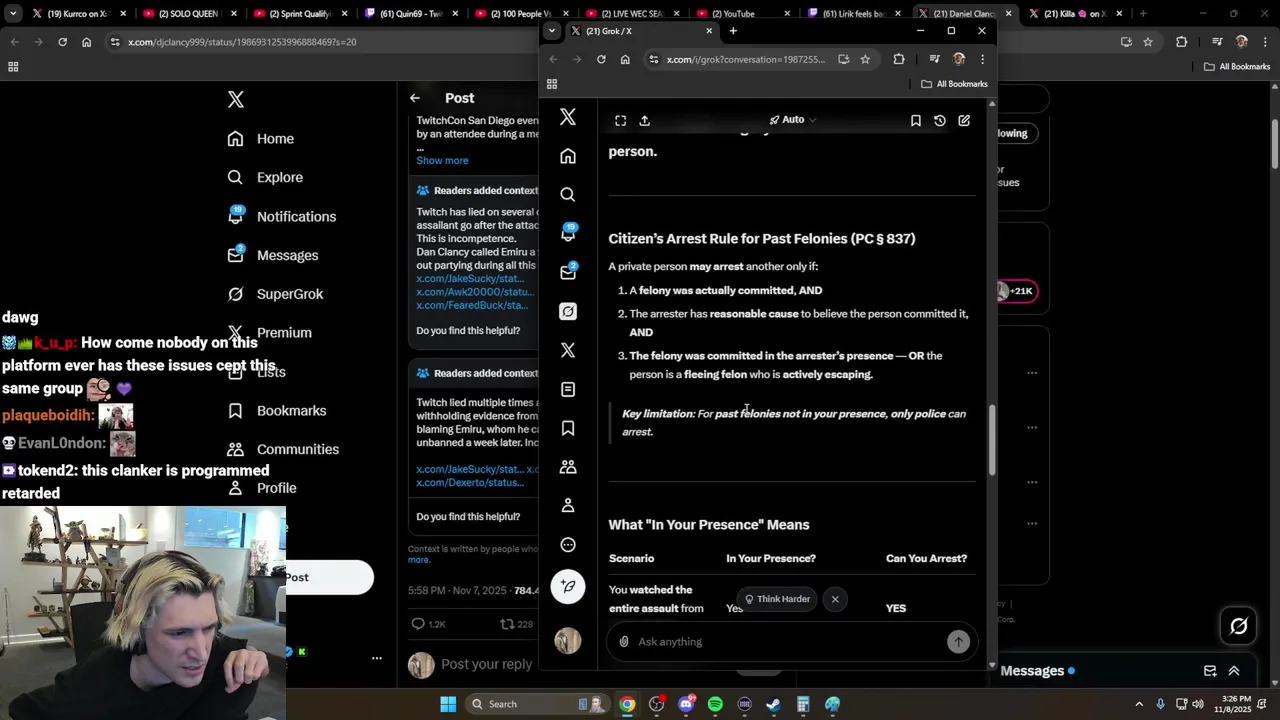
Task: Open SuperGrok in X left navigation
Action: tap(275, 294)
